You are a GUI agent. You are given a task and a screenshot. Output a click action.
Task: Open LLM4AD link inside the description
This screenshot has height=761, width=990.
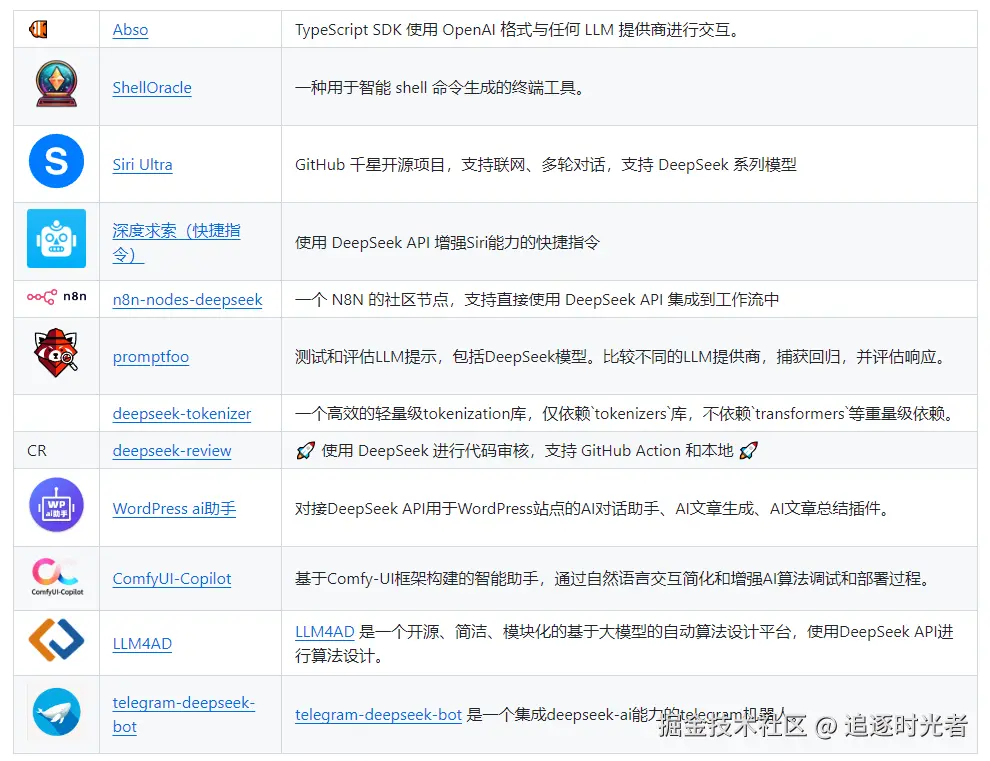click(x=325, y=632)
